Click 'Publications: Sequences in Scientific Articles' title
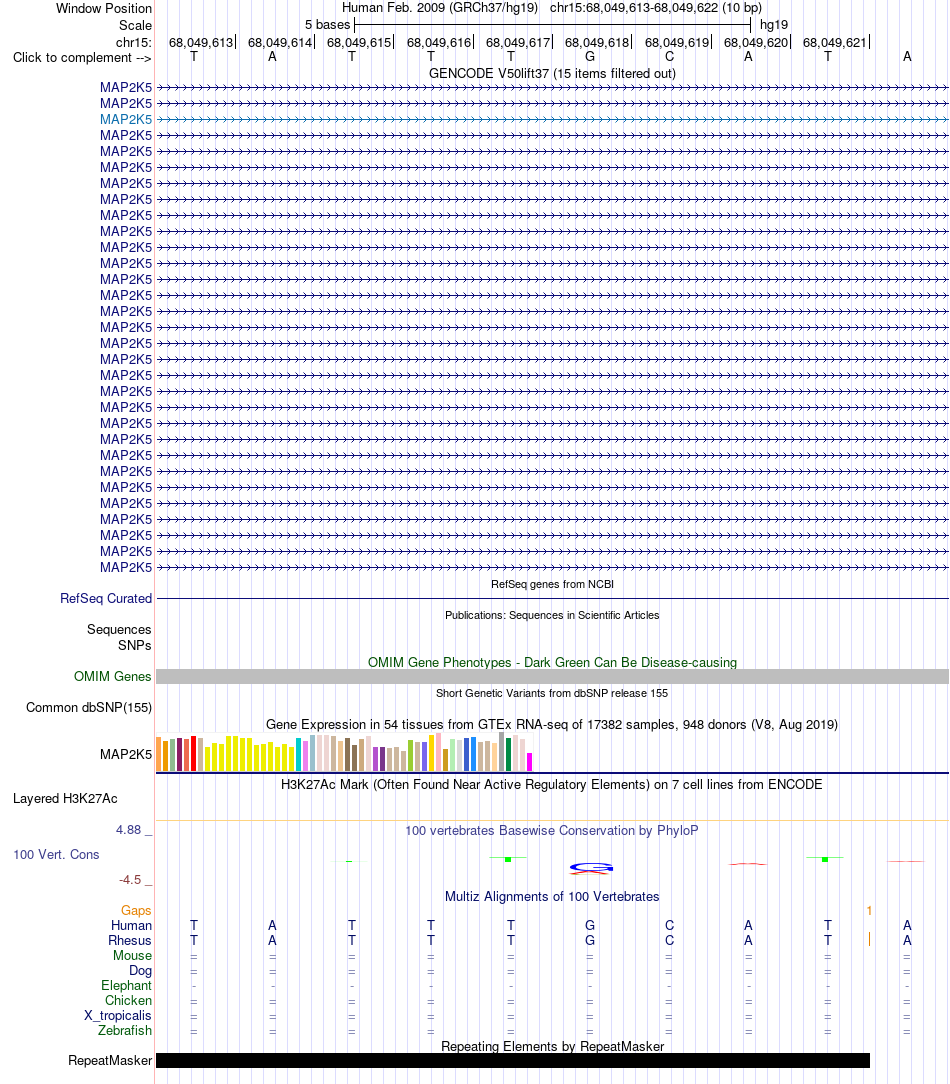Image resolution: width=950 pixels, height=1084 pixels. (552, 615)
